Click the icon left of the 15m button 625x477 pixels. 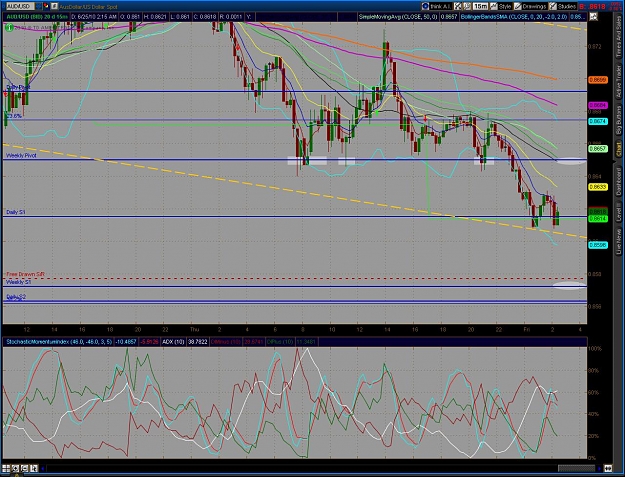(467, 6)
